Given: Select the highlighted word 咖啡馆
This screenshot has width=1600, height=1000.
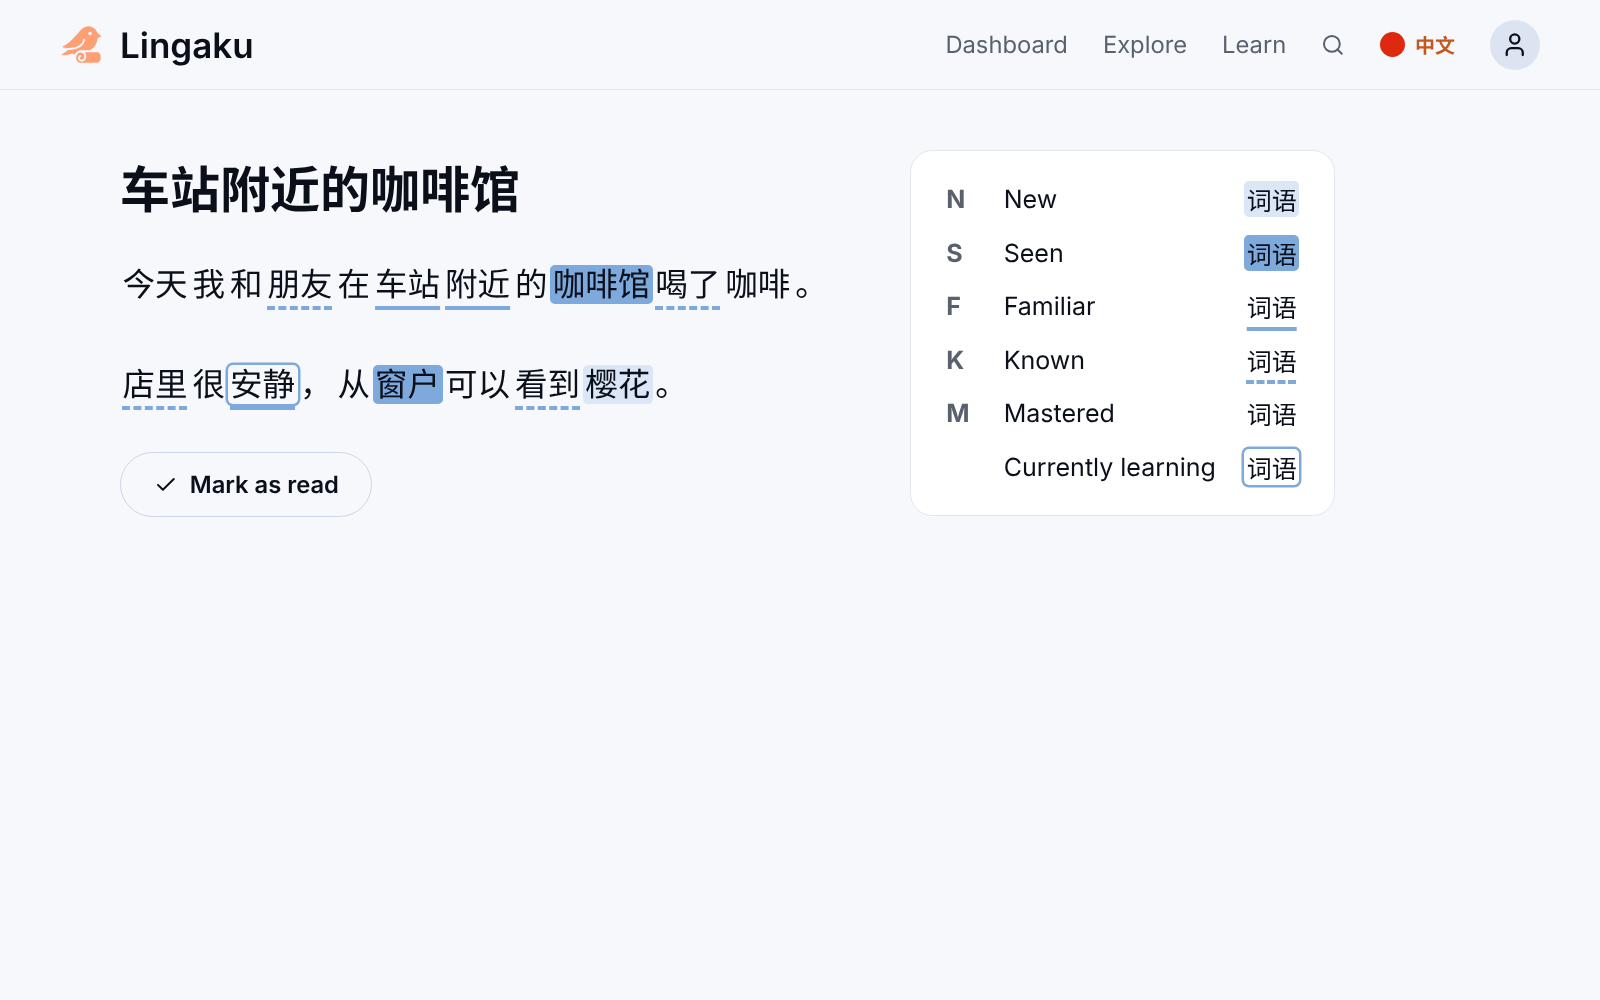Looking at the screenshot, I should click(x=601, y=284).
